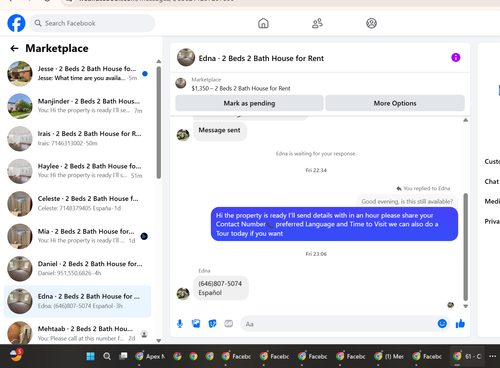This screenshot has width=500, height=368.
Task: Click the conversation list scrollbar thumb
Action: click(159, 123)
